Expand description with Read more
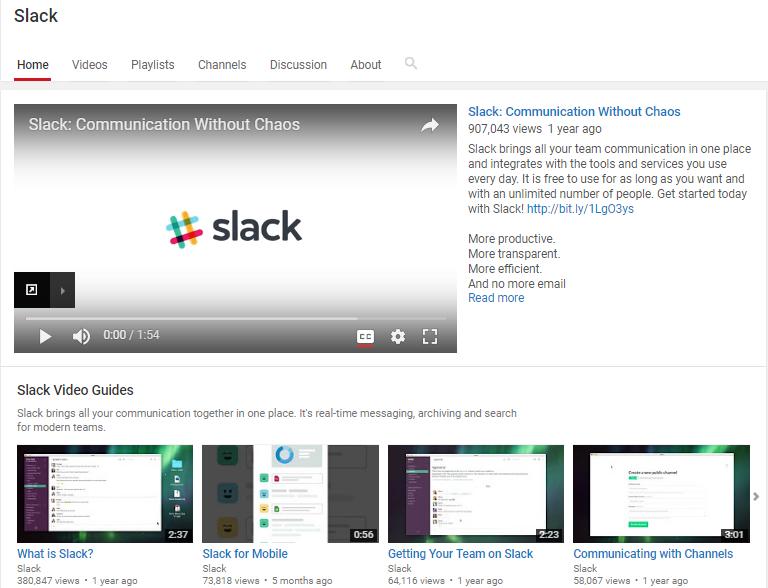This screenshot has width=768, height=588. point(496,298)
